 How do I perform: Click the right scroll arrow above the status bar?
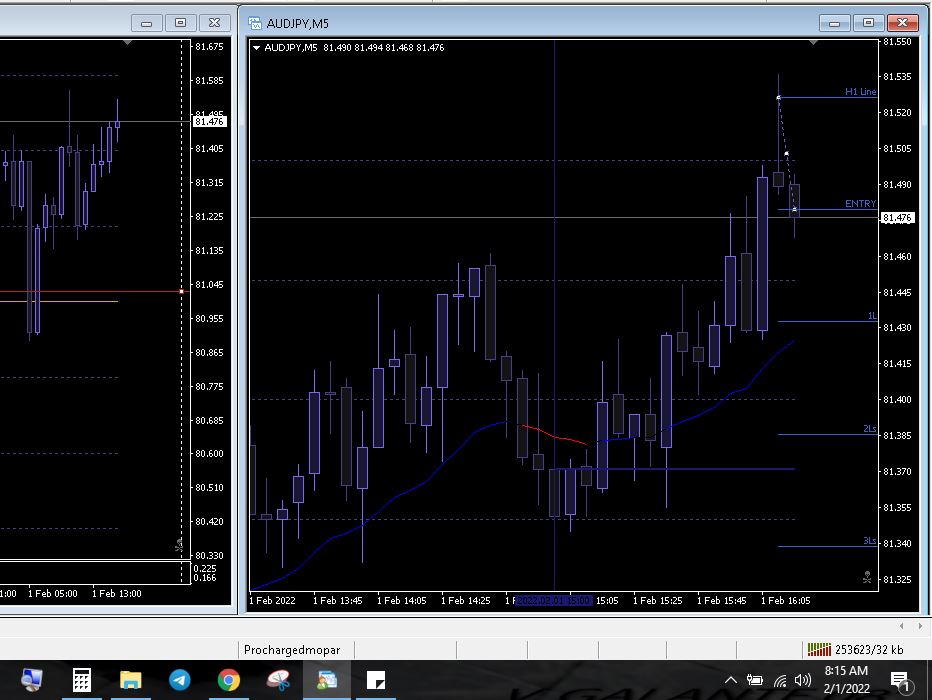pos(922,626)
